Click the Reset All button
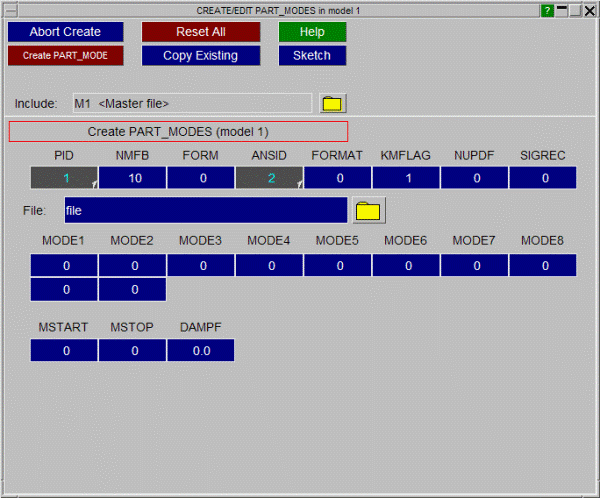 tap(200, 32)
